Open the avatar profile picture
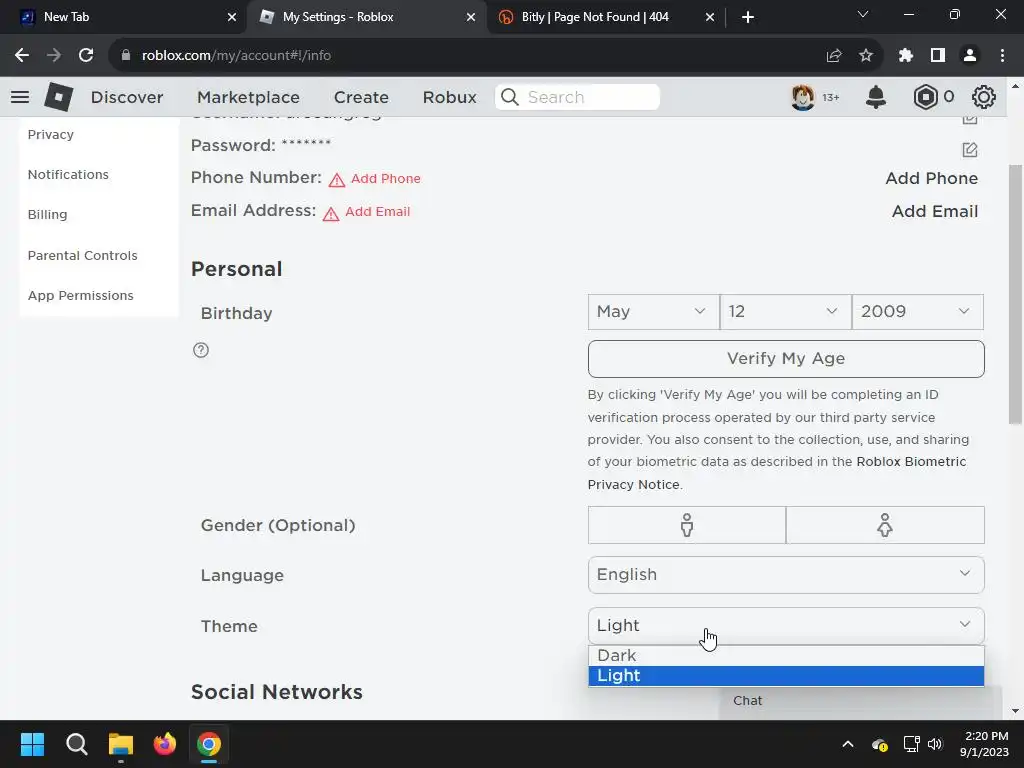Screen dimensions: 1024x768 pos(803,97)
